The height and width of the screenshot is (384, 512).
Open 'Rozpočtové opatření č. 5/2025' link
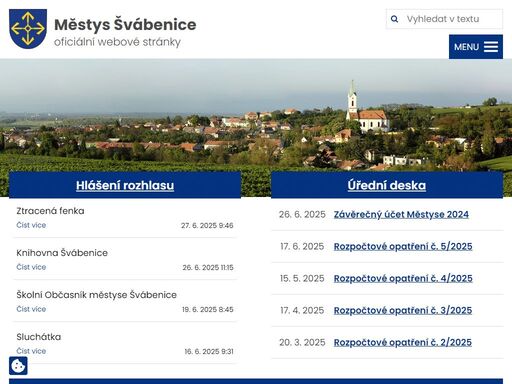click(403, 246)
